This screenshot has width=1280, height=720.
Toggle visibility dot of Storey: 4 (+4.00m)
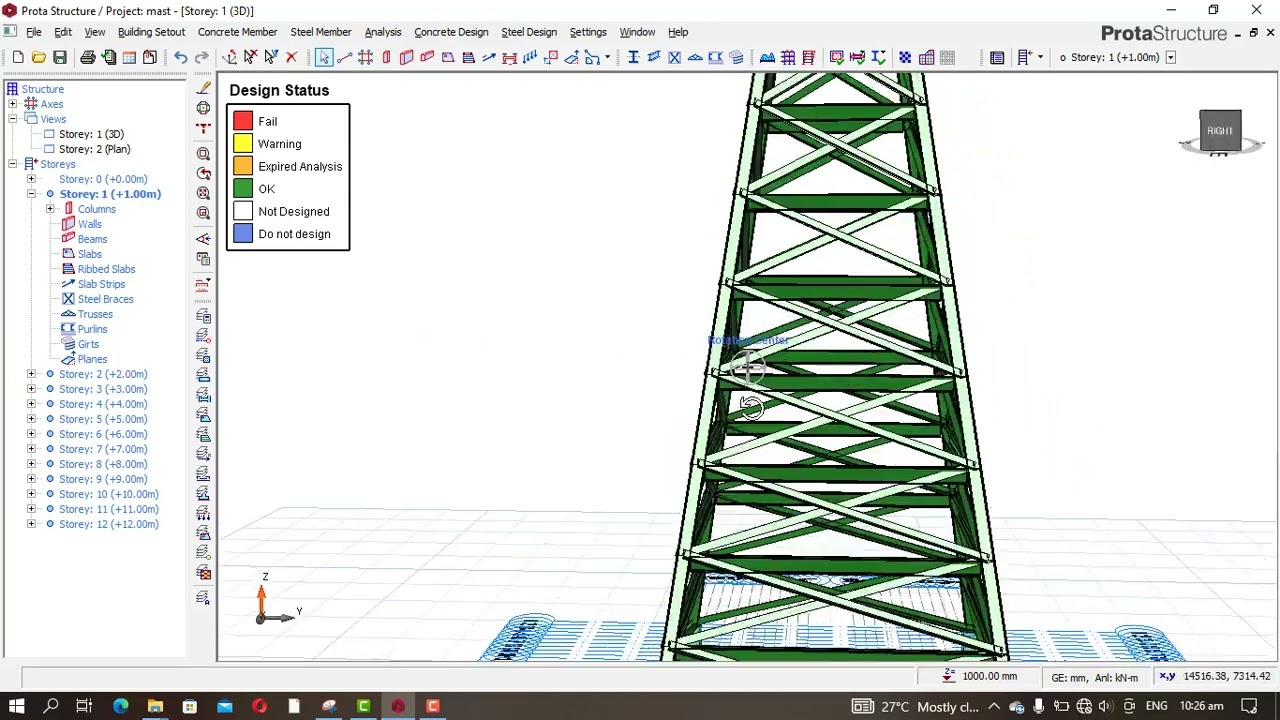pos(50,404)
